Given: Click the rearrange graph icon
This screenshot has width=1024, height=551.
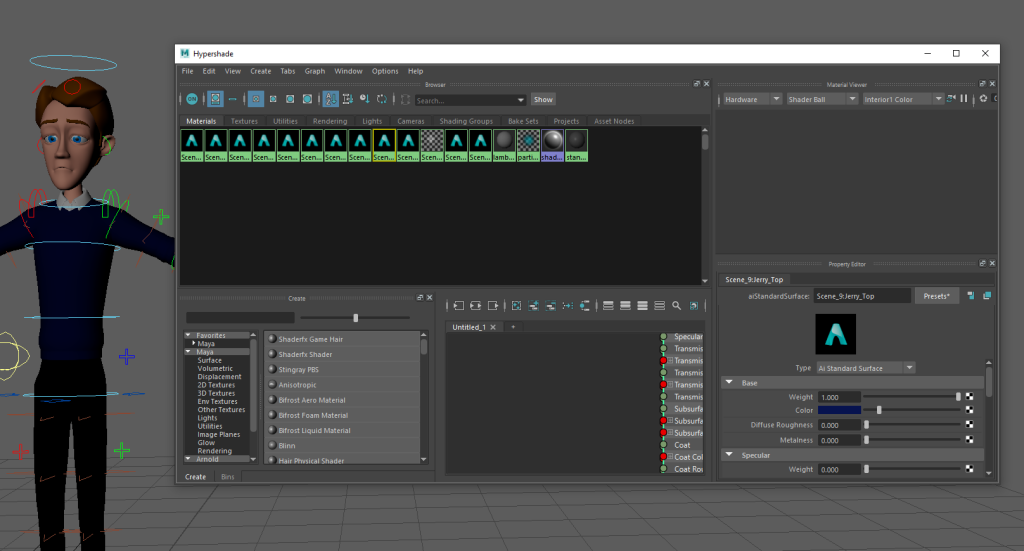Looking at the screenshot, I should [568, 306].
